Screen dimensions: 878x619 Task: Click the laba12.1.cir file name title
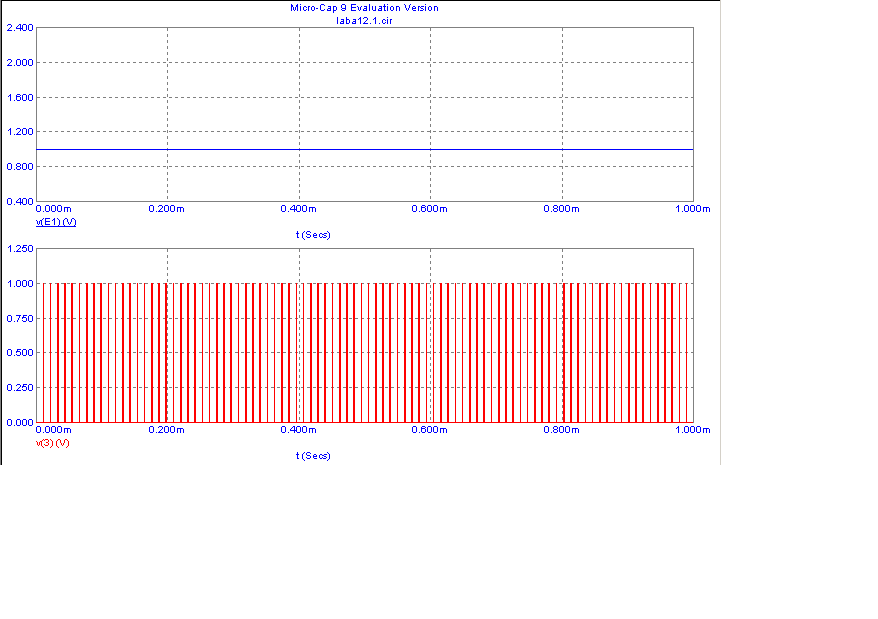pos(364,21)
